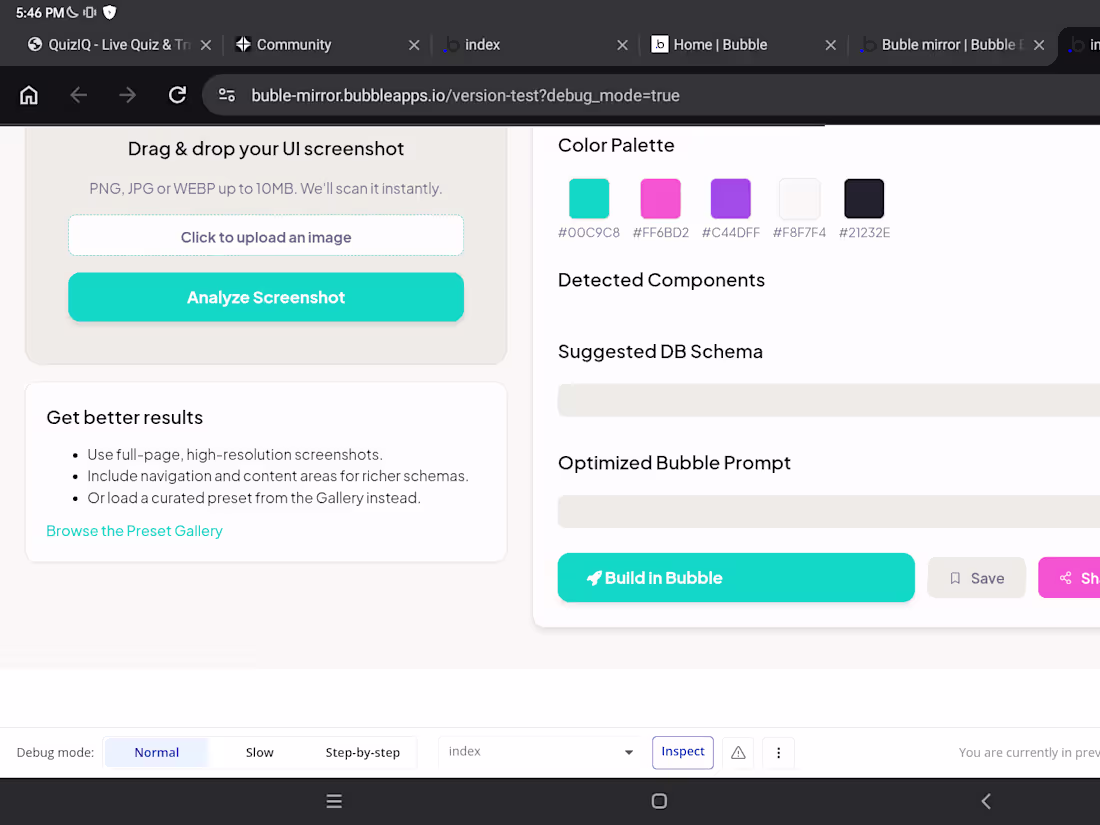This screenshot has height=825, width=1100.
Task: Click the Inspect button
Action: point(683,752)
